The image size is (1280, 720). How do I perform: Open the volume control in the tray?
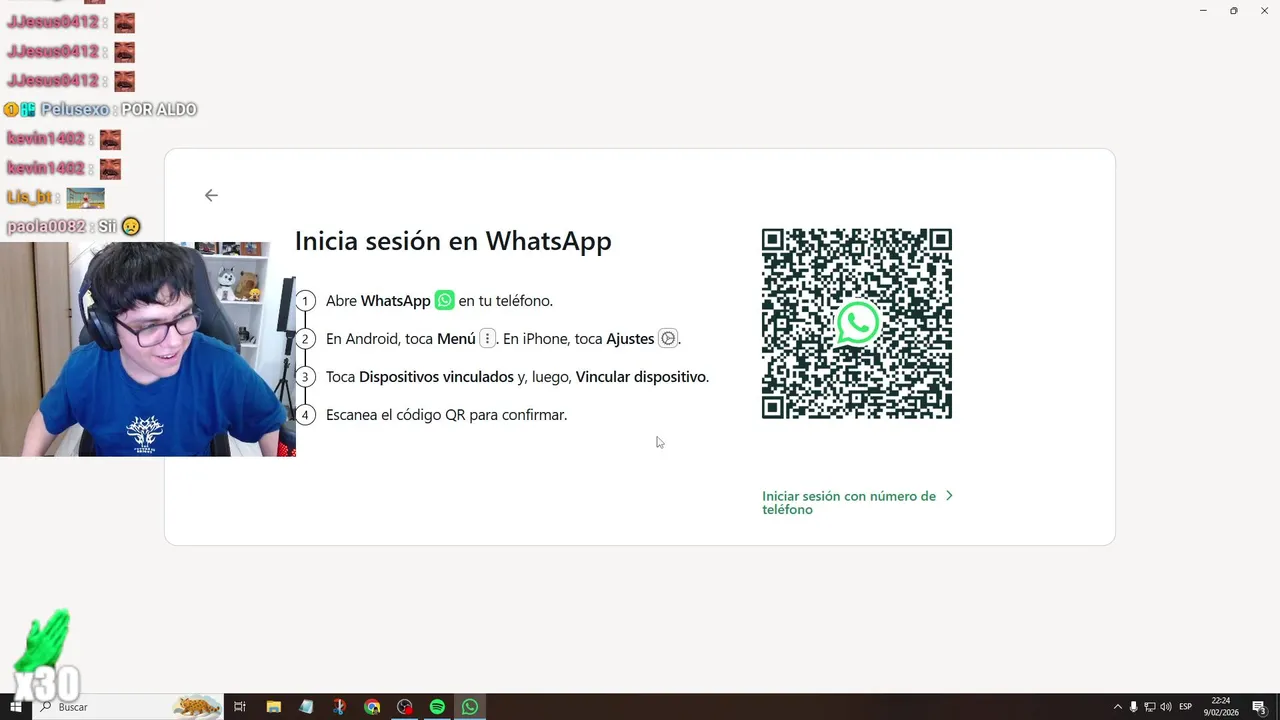coord(1166,707)
